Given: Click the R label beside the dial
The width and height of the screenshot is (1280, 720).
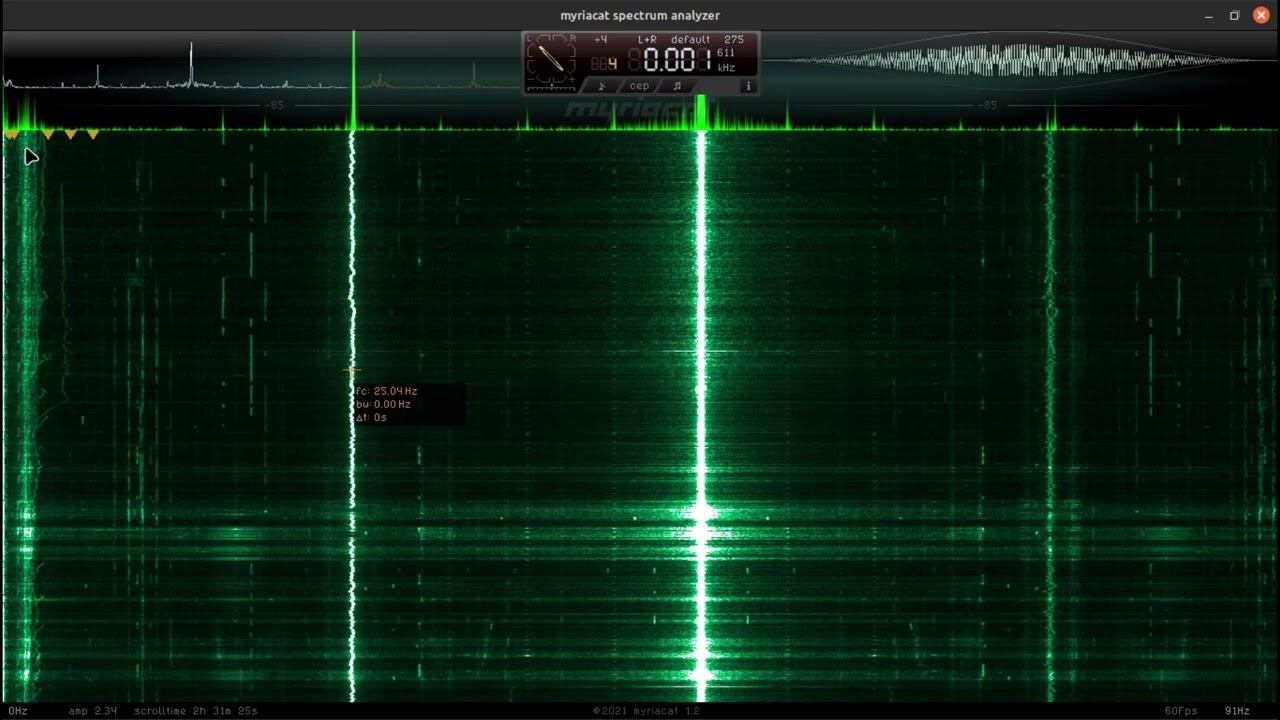Looking at the screenshot, I should tap(573, 38).
